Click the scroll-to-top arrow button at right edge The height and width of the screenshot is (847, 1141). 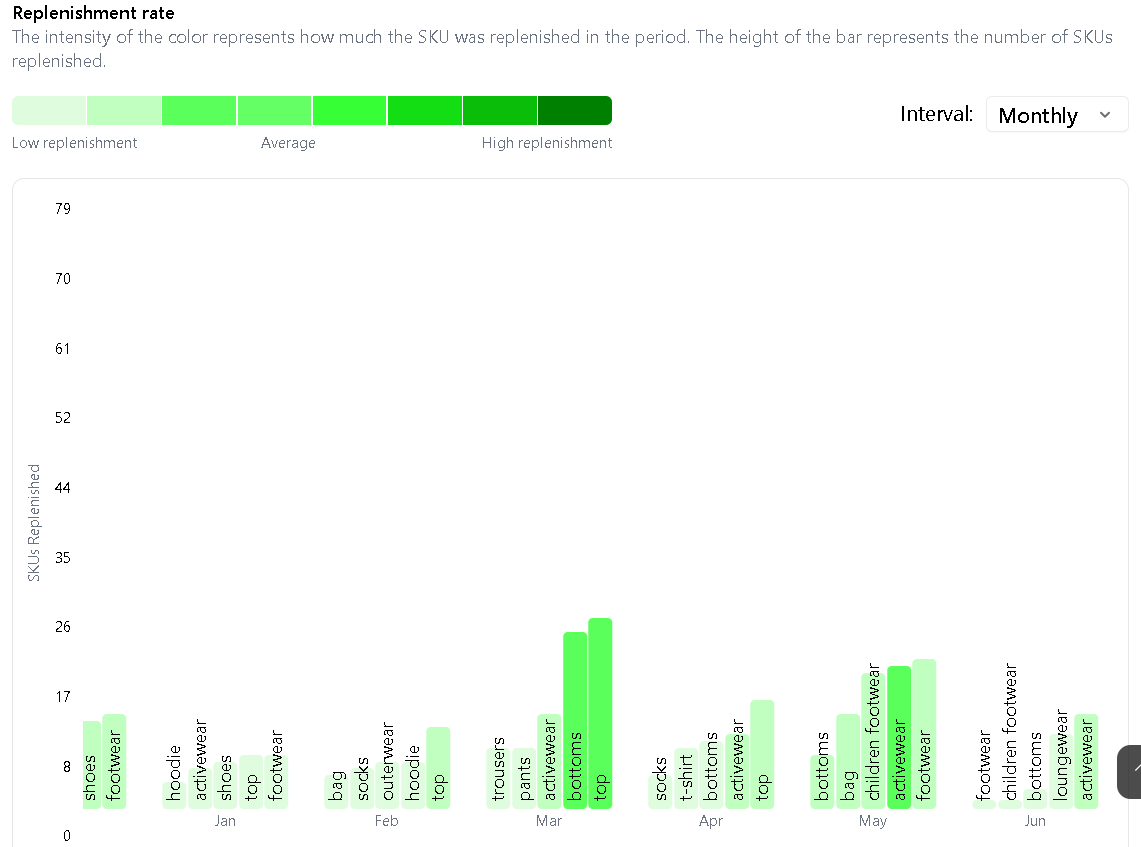click(1131, 771)
